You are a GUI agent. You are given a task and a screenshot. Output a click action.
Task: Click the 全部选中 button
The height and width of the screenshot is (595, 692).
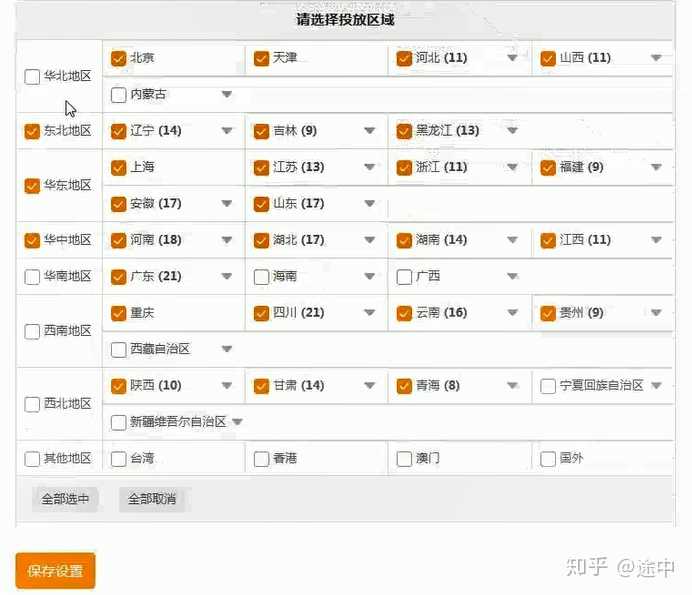pos(65,499)
